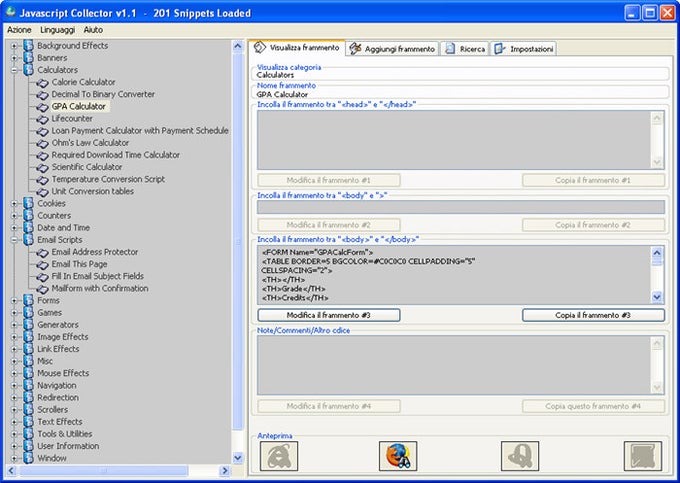Viewport: 680px width, 483px height.
Task: Open the Impostazioni tab
Action: 524,49
